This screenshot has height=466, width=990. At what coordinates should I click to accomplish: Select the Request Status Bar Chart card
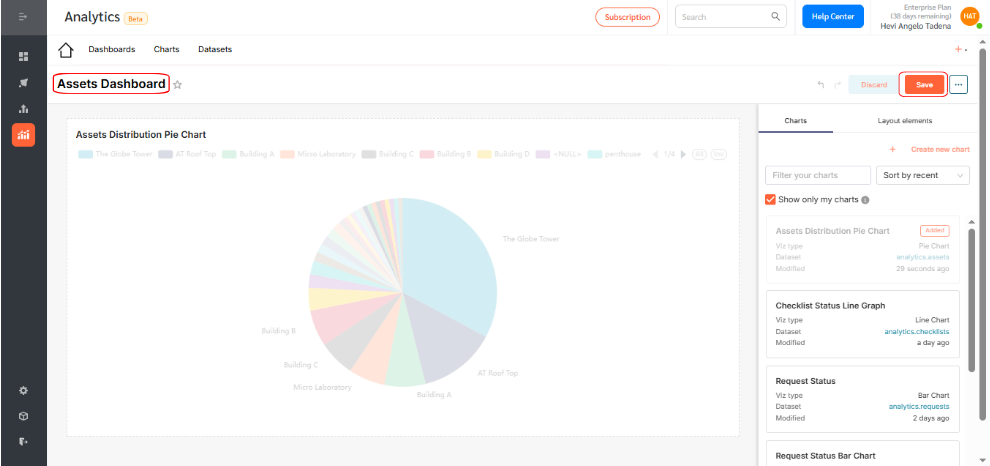[x=862, y=453]
